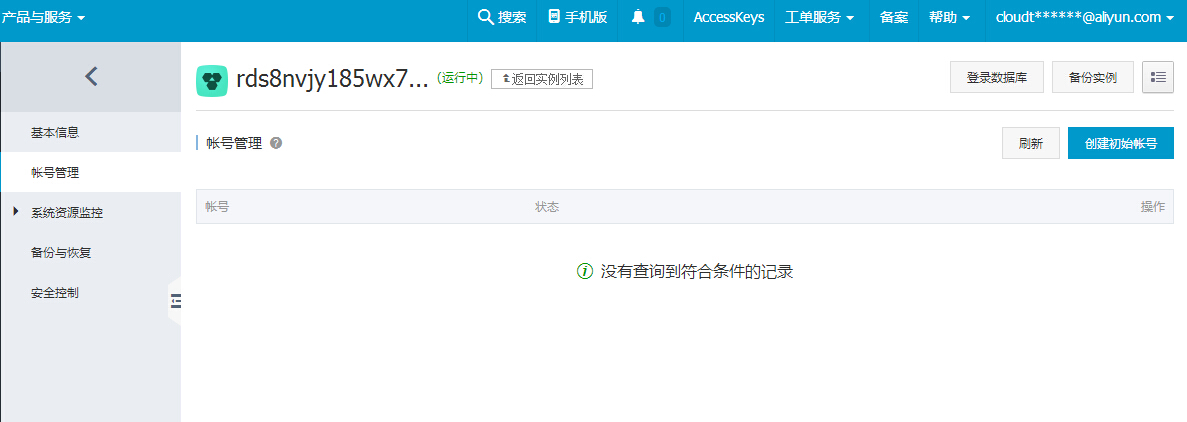The height and width of the screenshot is (422, 1187).
Task: Click the RDS instance logo icon
Action: point(212,80)
